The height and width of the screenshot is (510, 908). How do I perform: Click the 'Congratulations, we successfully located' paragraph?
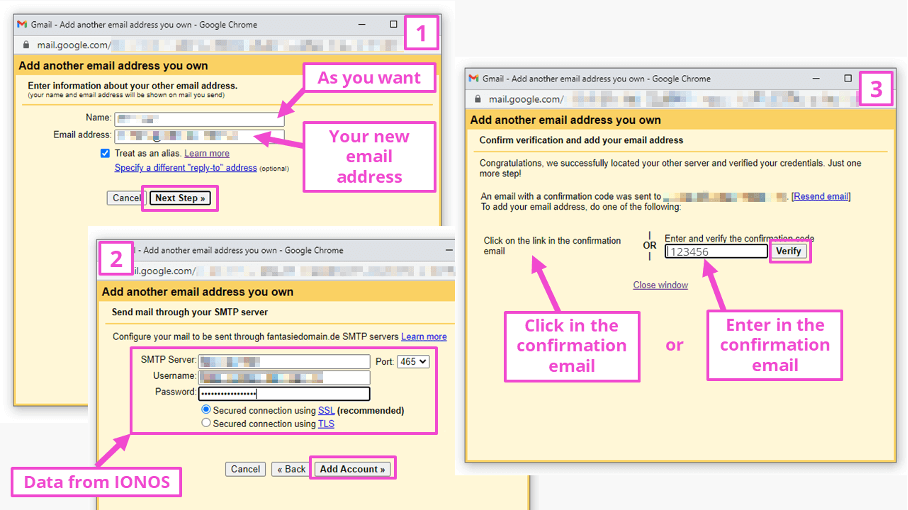[670, 168]
